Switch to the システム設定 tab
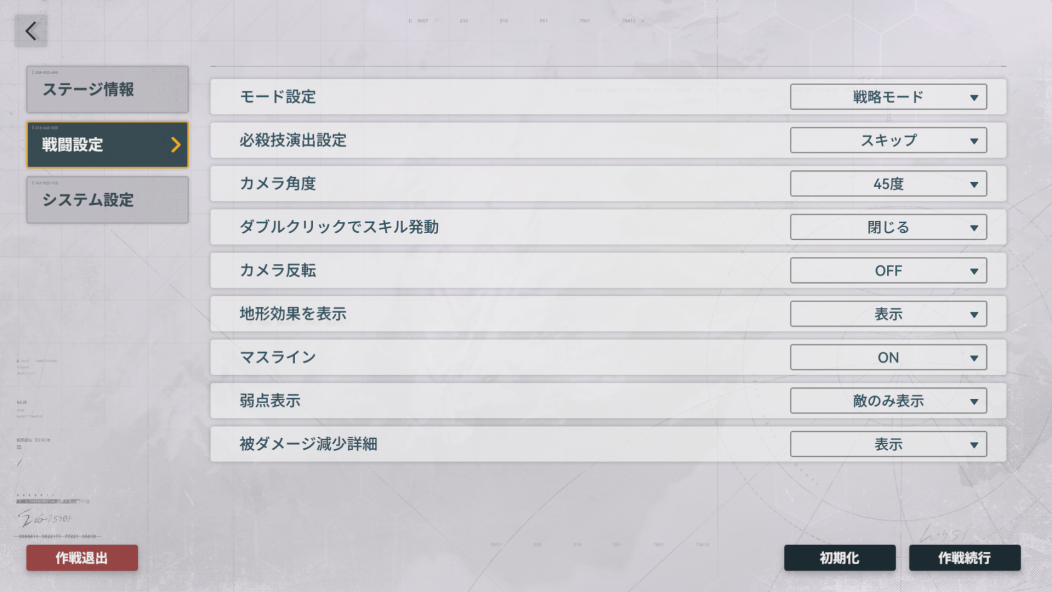 click(x=107, y=200)
